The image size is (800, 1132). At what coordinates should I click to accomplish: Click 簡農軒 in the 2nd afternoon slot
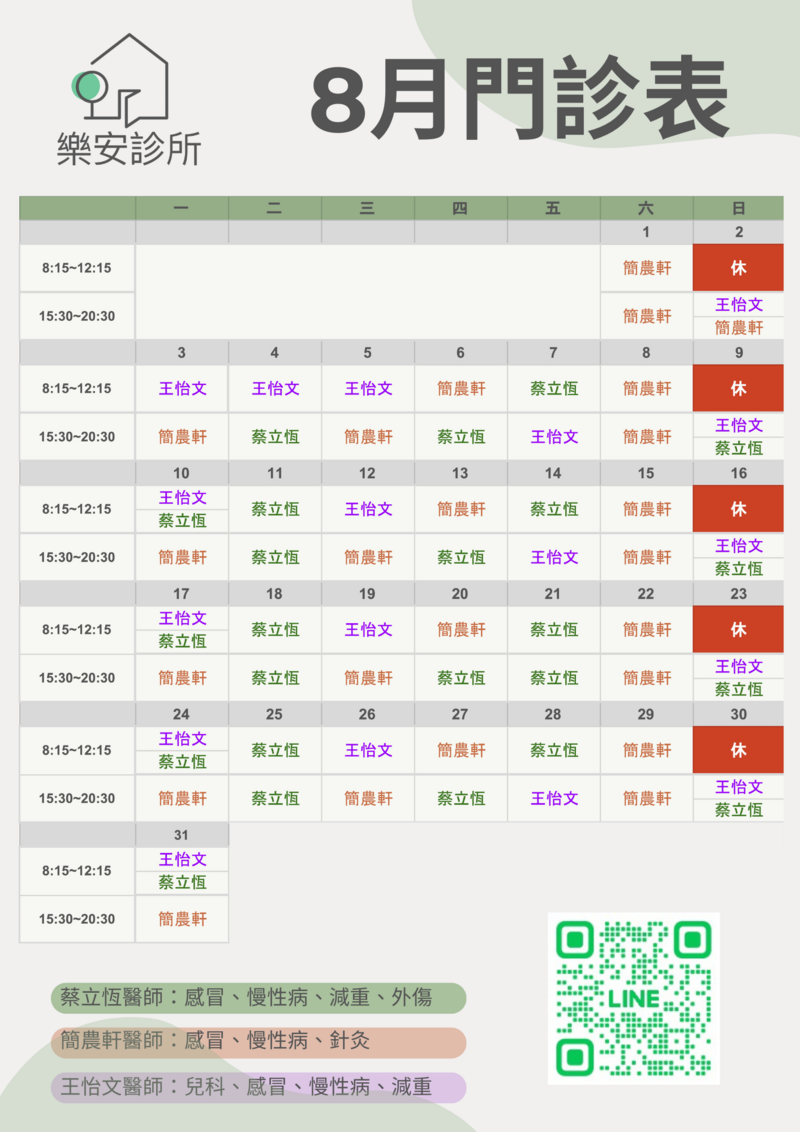[x=739, y=328]
